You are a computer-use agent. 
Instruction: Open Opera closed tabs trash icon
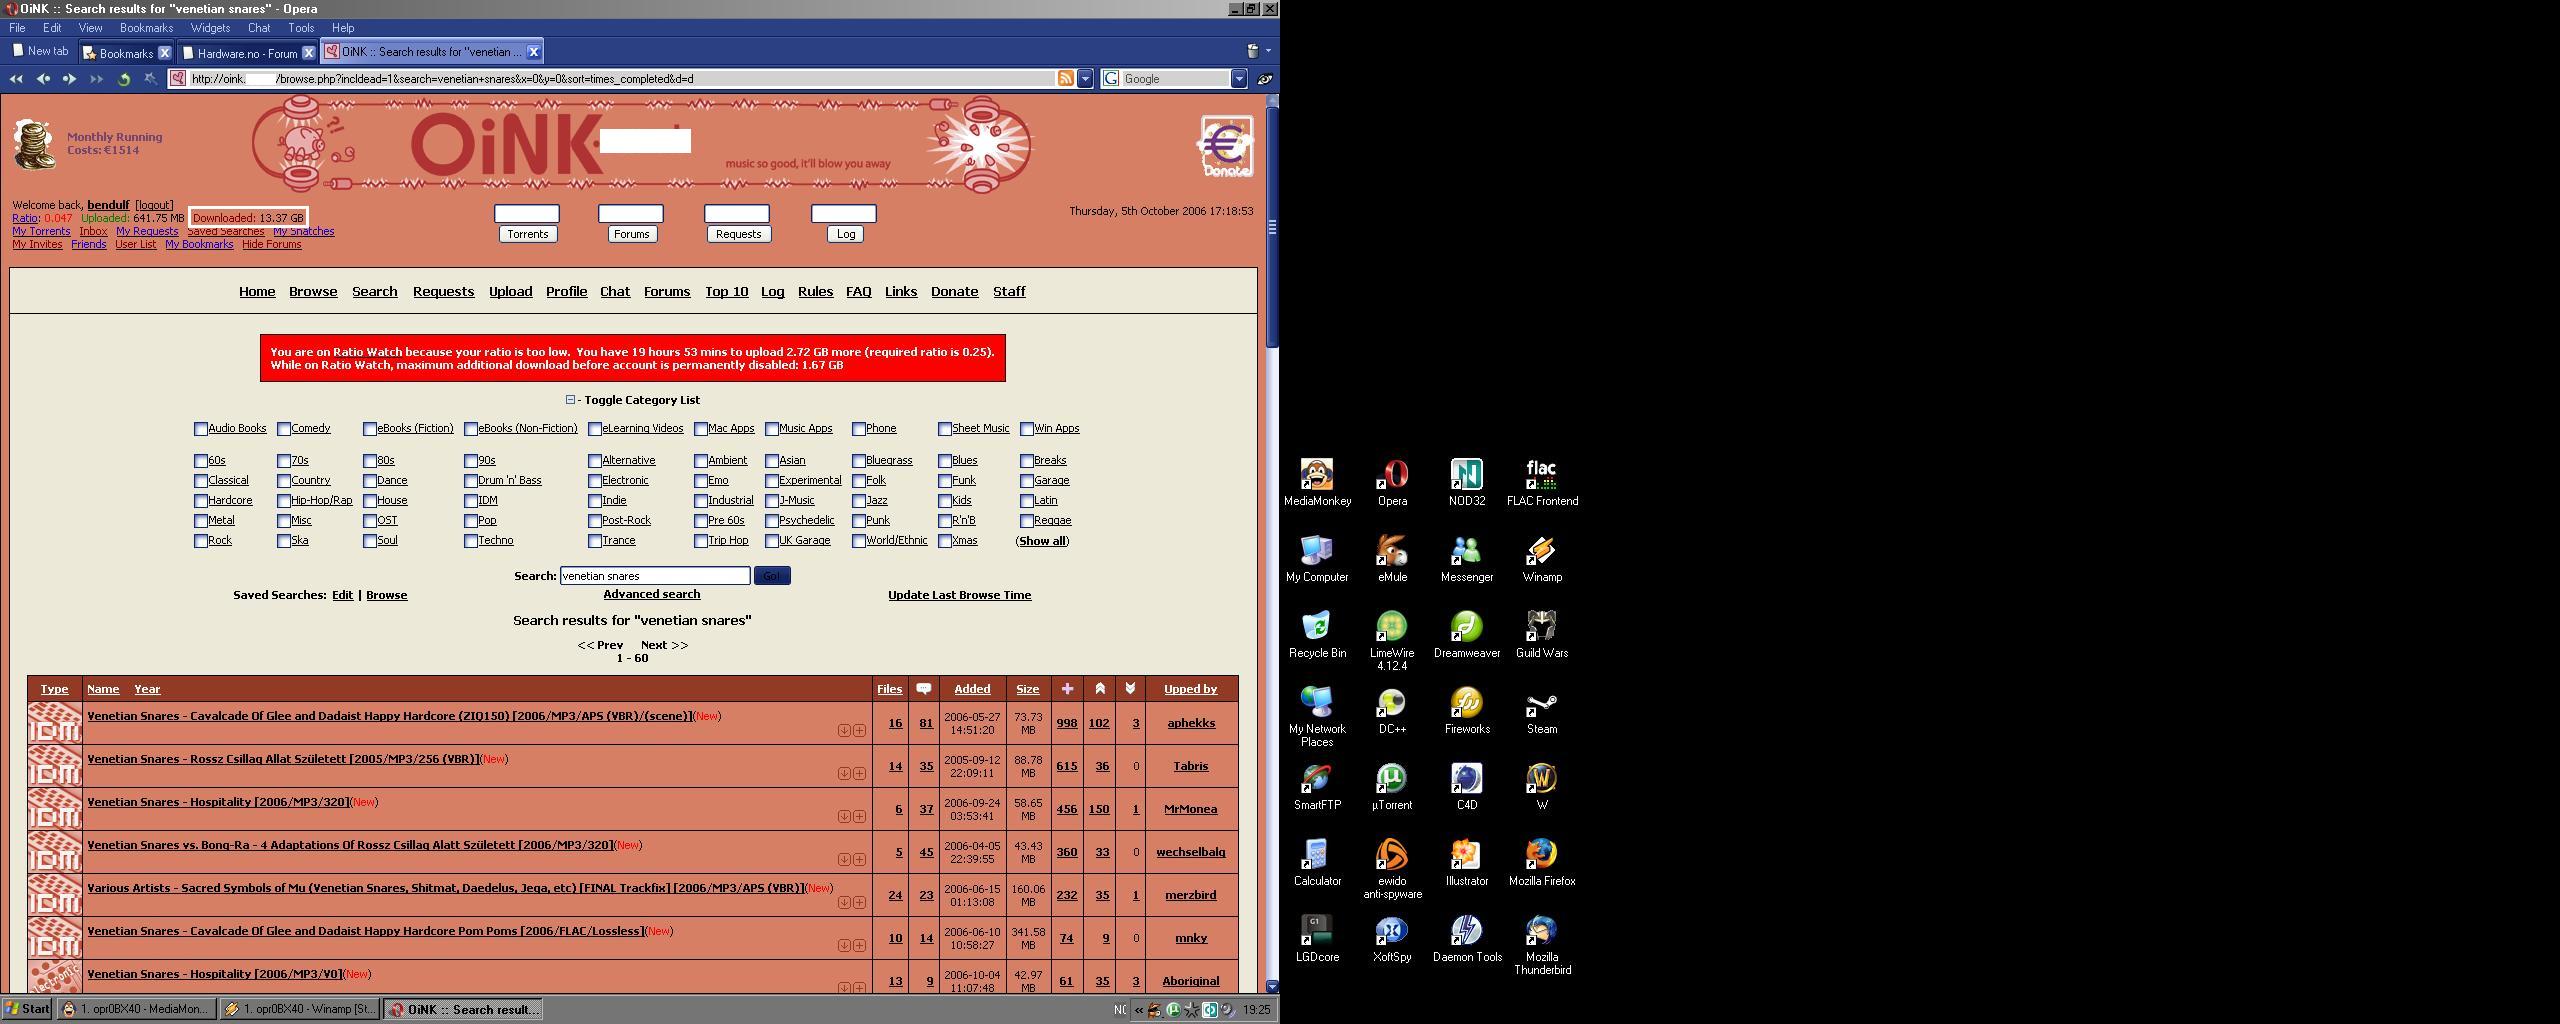(1252, 51)
